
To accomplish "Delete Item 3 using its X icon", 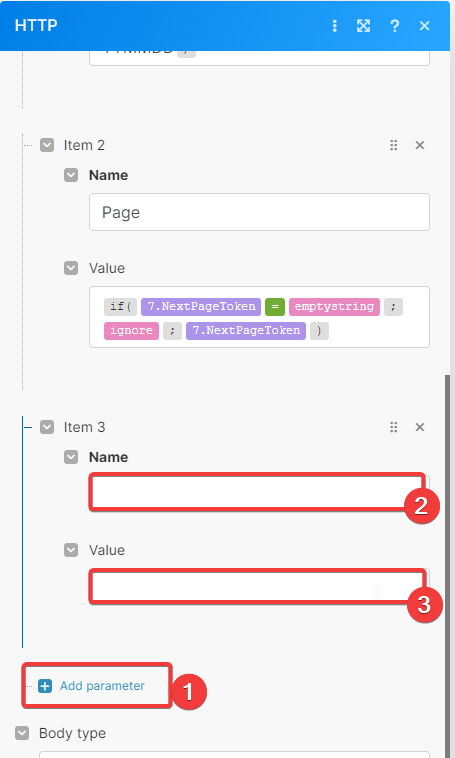I will click(x=420, y=427).
